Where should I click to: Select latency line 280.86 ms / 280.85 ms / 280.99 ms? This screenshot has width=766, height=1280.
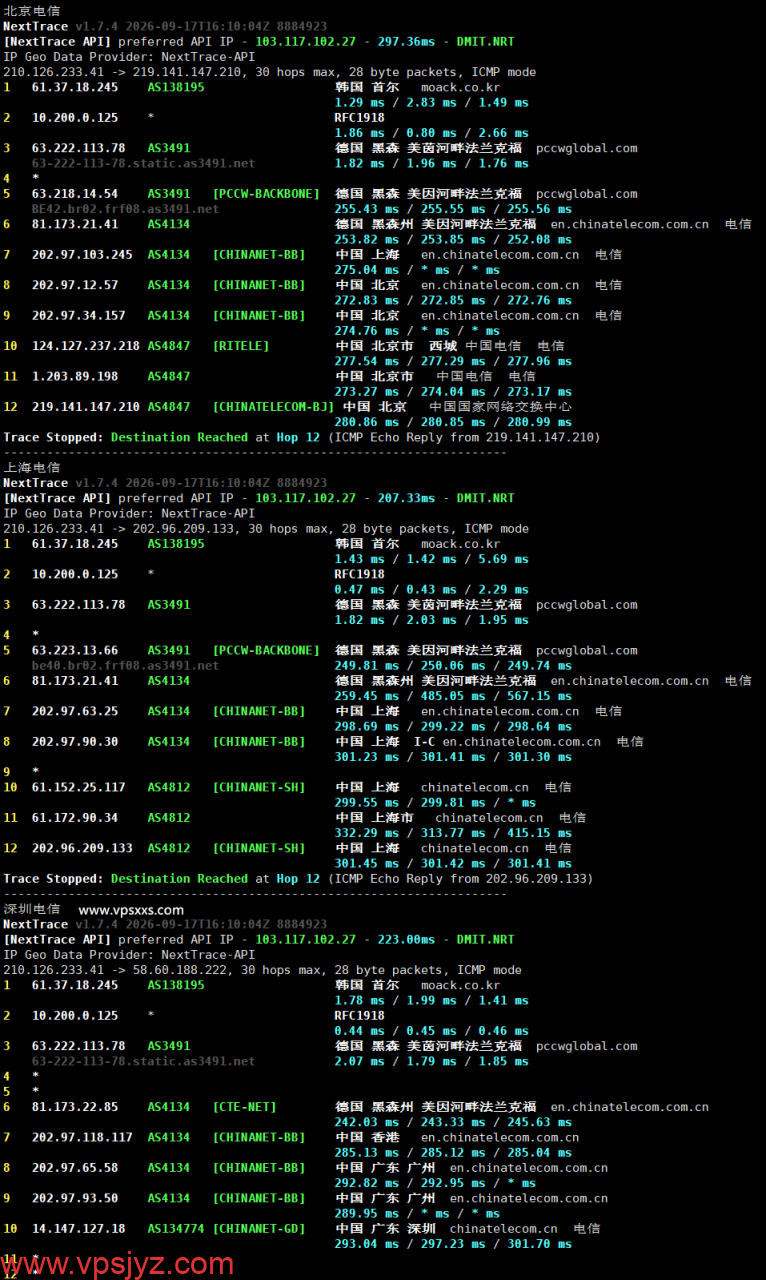click(x=453, y=422)
